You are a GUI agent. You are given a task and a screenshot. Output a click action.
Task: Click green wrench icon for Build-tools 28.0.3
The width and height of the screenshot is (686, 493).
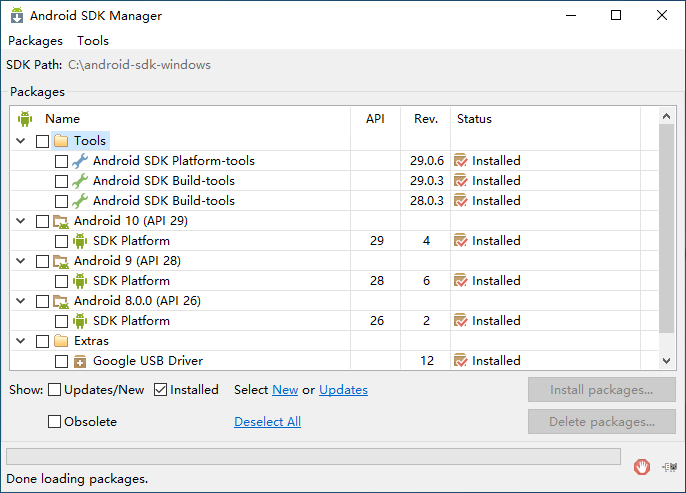(80, 201)
